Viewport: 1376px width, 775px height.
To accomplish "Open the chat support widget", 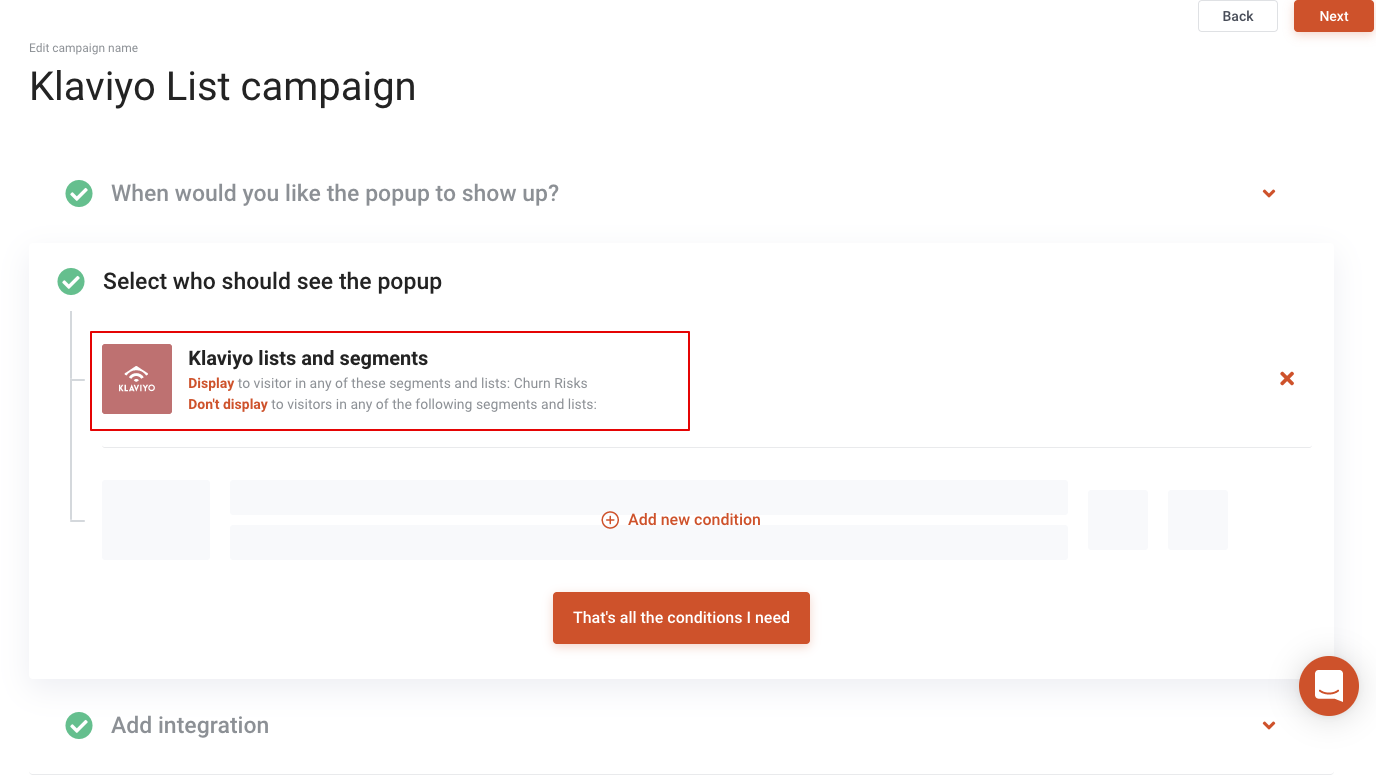I will [1328, 686].
